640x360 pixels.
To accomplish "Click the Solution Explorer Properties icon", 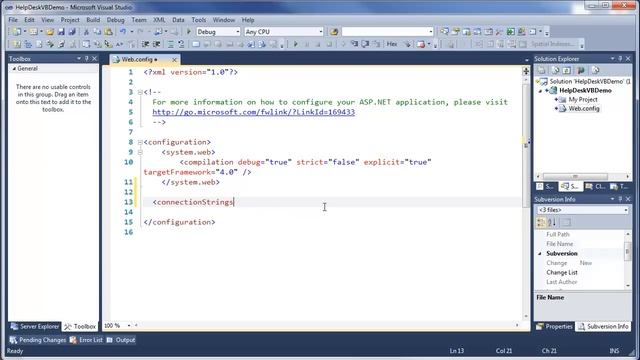I will point(542,70).
